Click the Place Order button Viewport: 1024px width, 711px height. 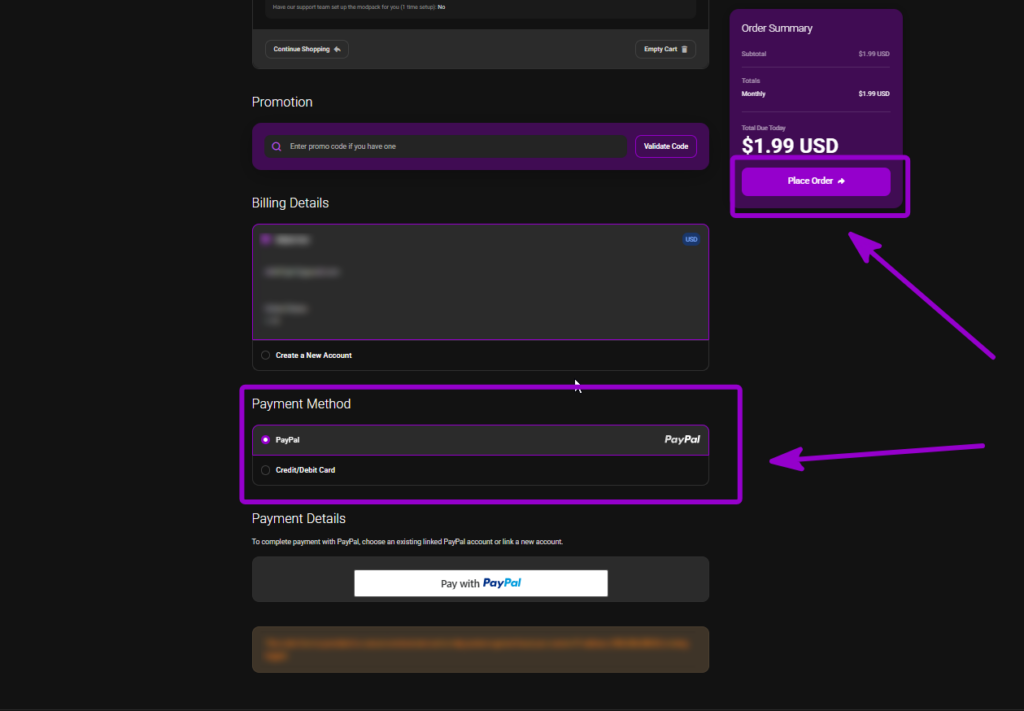[x=816, y=181]
